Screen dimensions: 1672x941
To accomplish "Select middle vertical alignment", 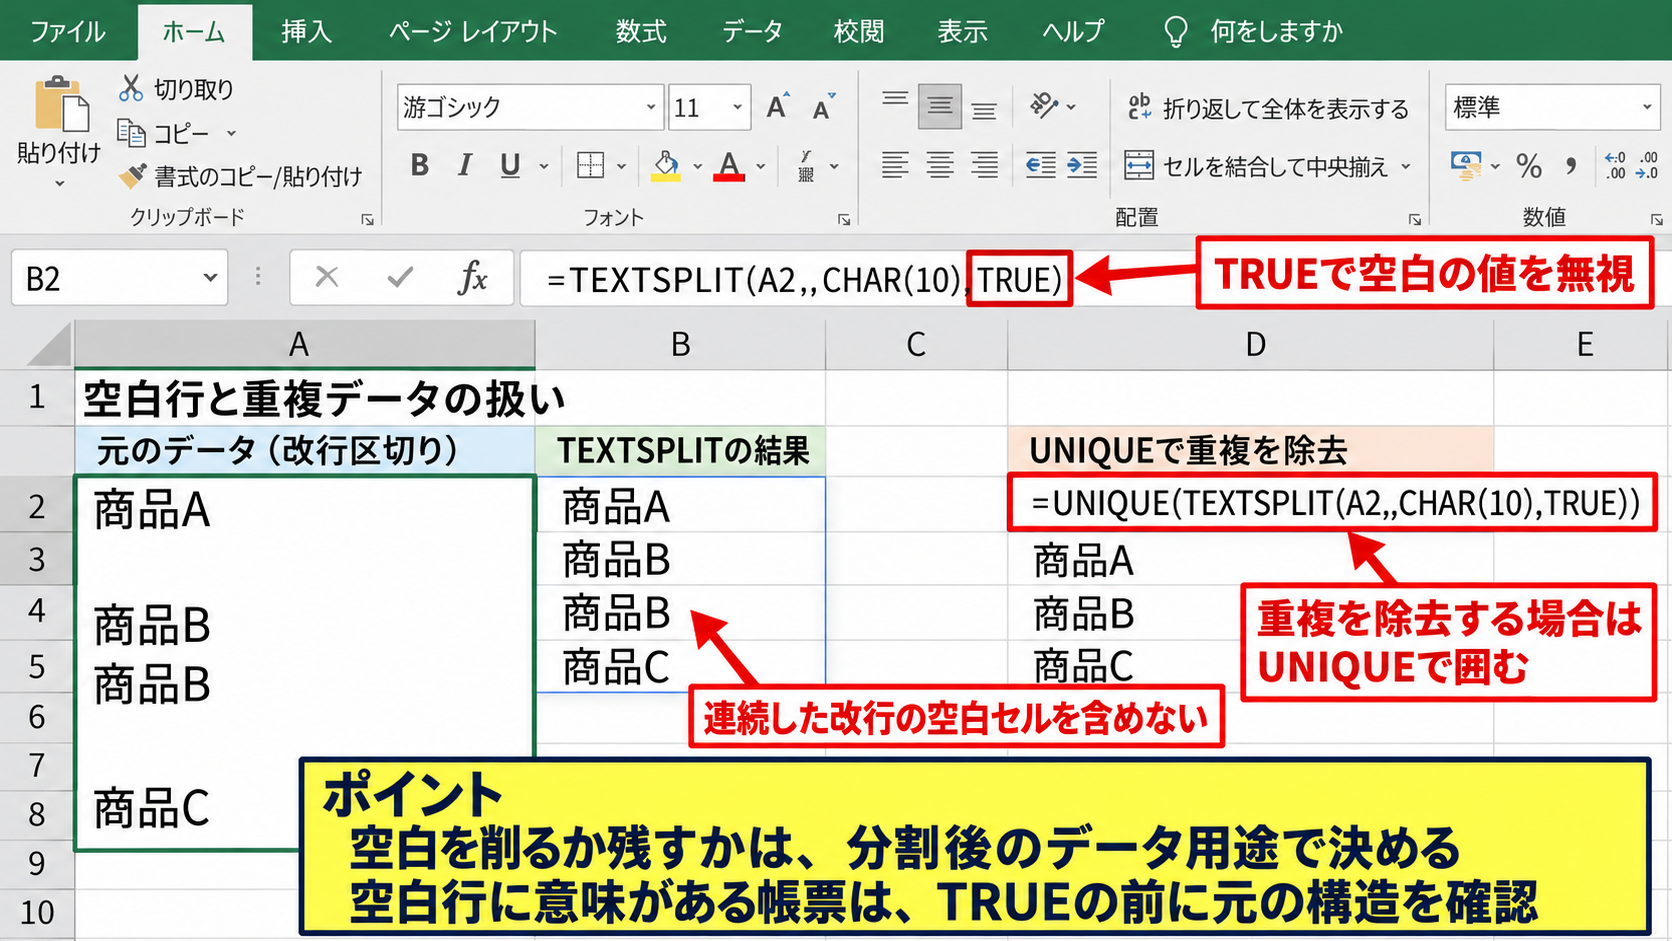I will coord(940,106).
